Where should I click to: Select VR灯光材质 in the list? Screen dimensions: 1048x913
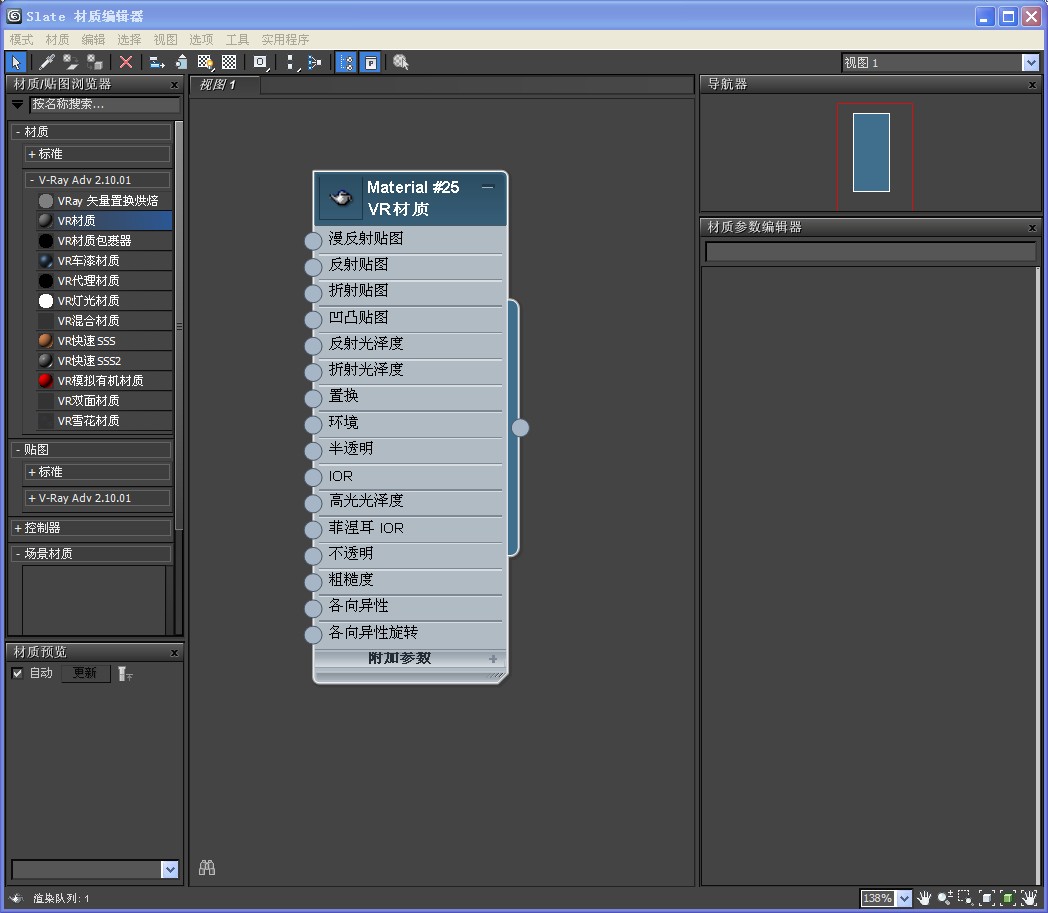tap(104, 301)
